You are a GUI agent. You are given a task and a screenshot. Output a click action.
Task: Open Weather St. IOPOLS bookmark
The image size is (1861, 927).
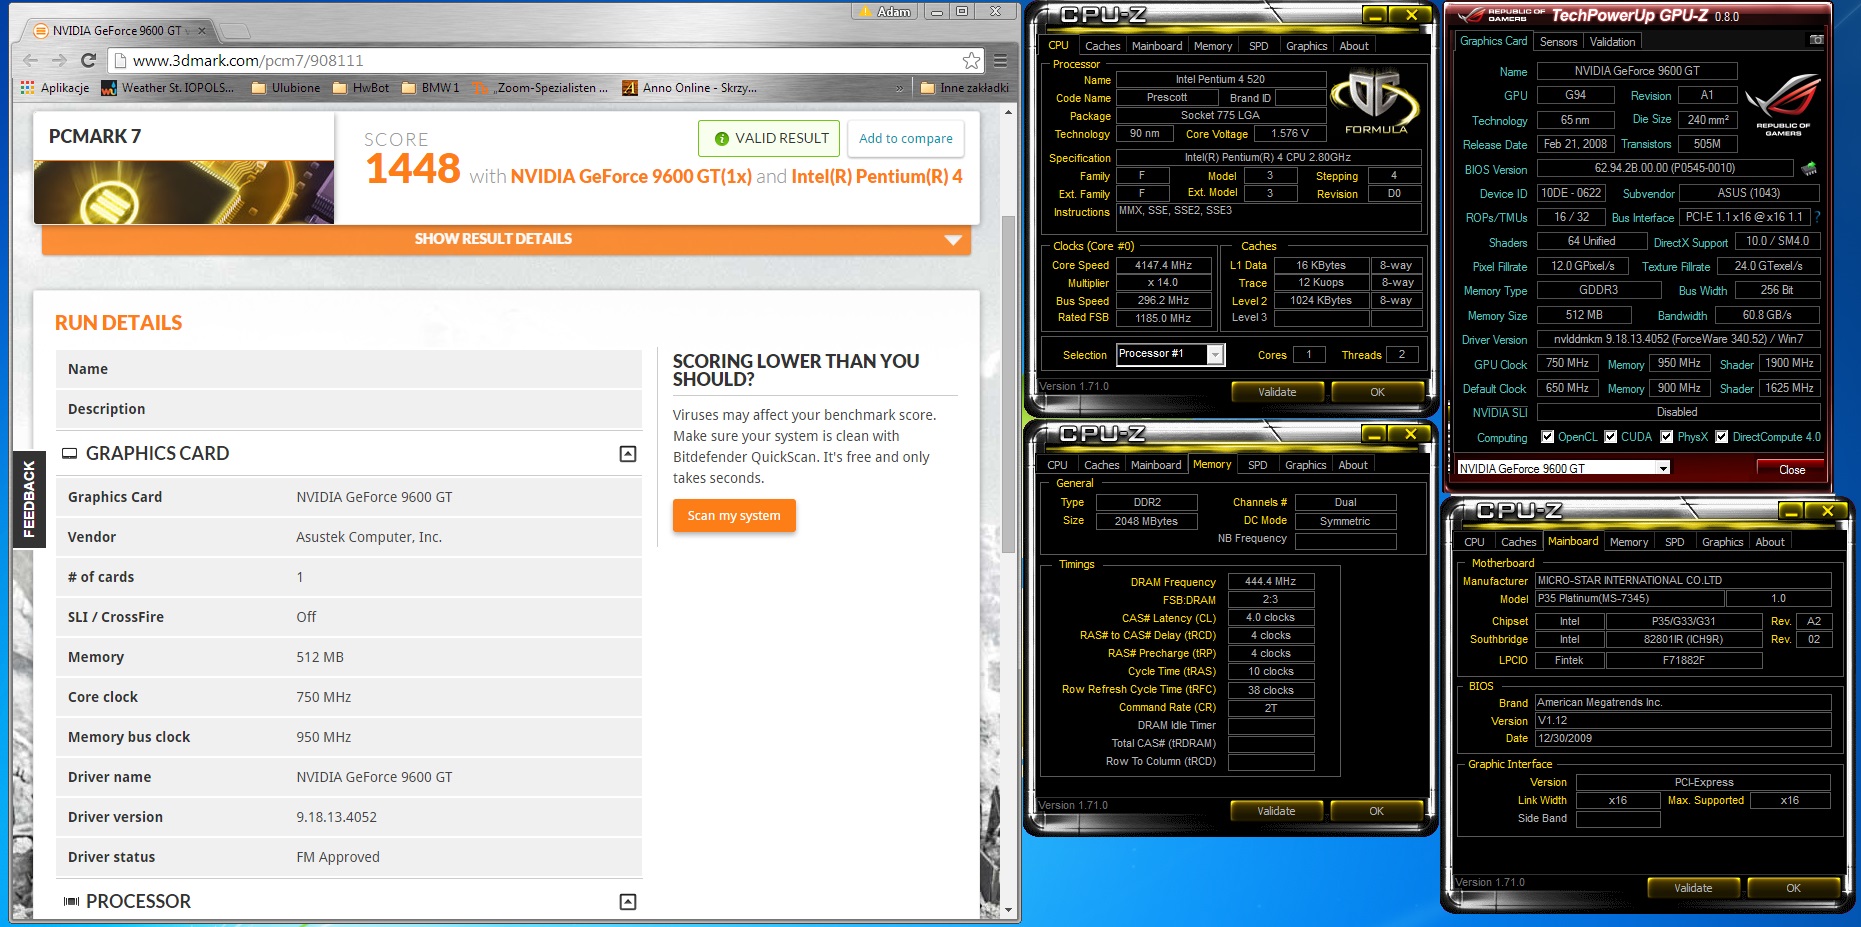[168, 88]
